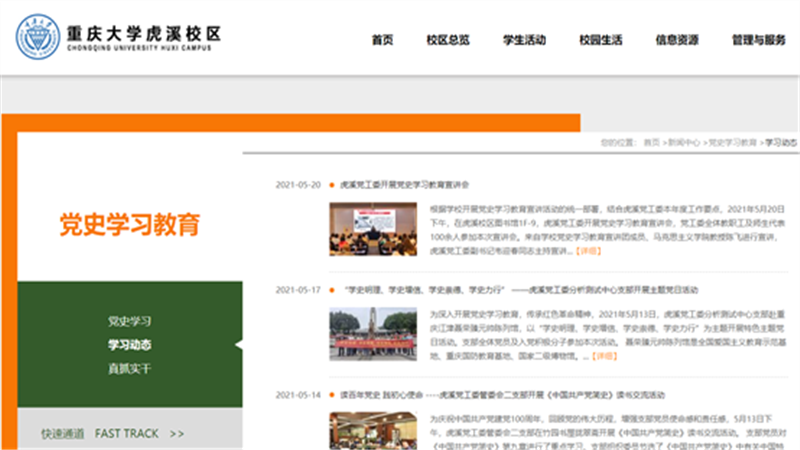Open the 管理与服务 navigation item
The height and width of the screenshot is (450, 800).
[759, 40]
